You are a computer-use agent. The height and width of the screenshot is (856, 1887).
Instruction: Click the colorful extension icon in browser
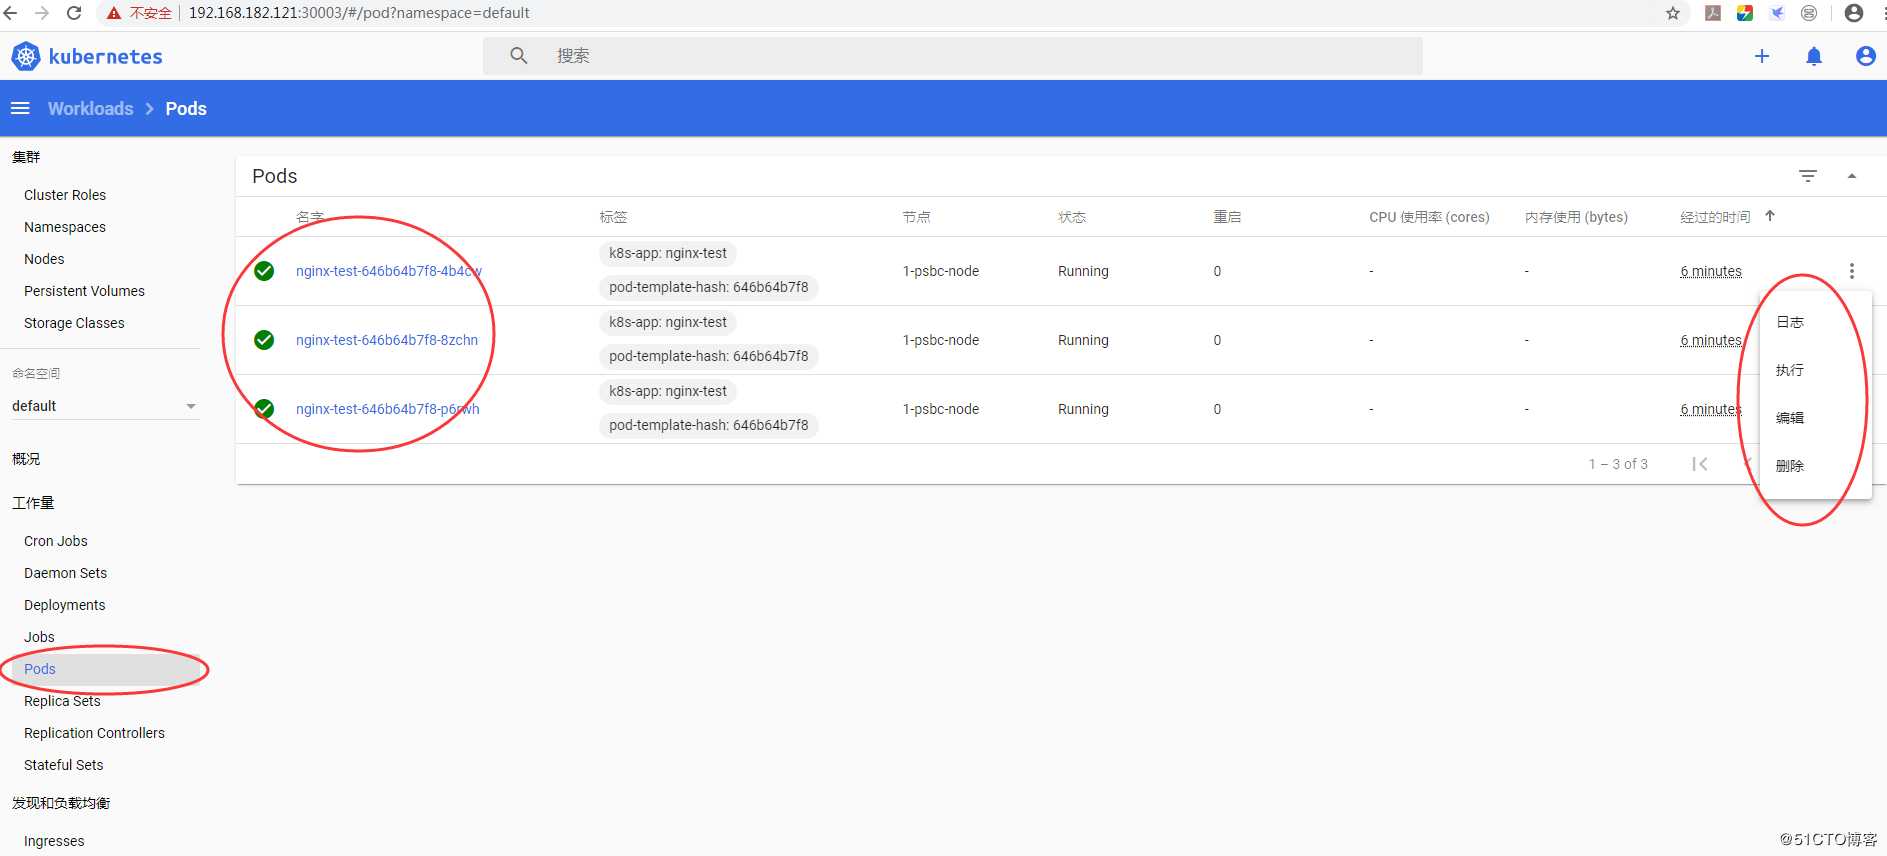[1745, 13]
